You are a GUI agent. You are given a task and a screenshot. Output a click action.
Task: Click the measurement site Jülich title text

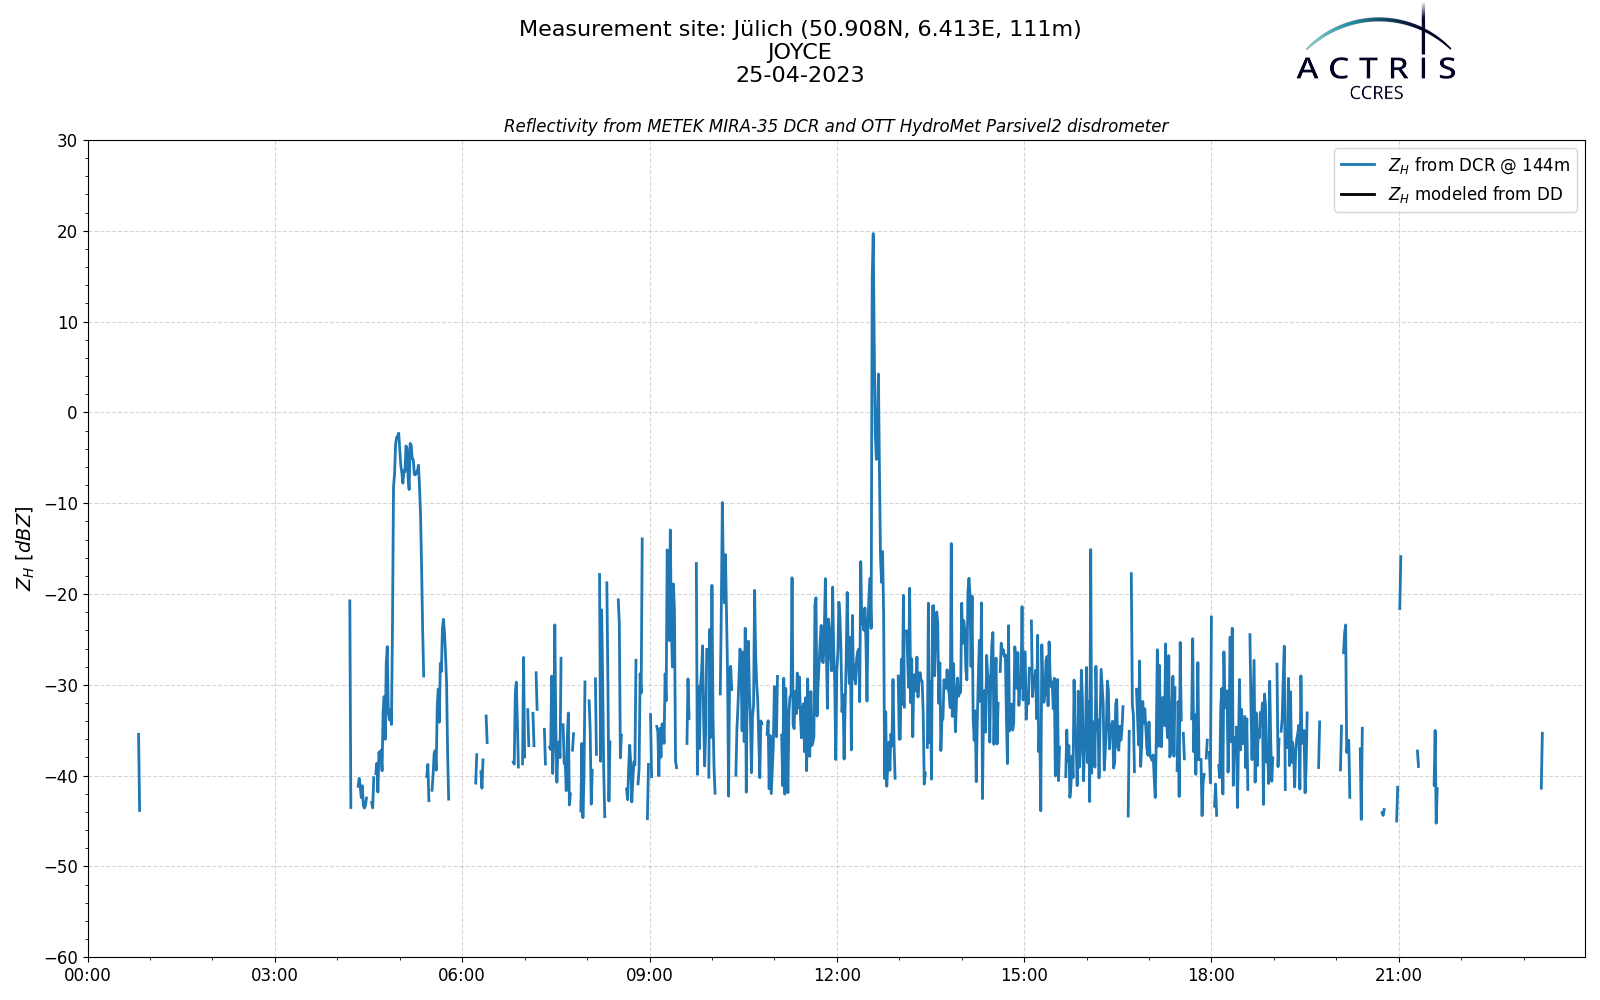pyautogui.click(x=800, y=29)
